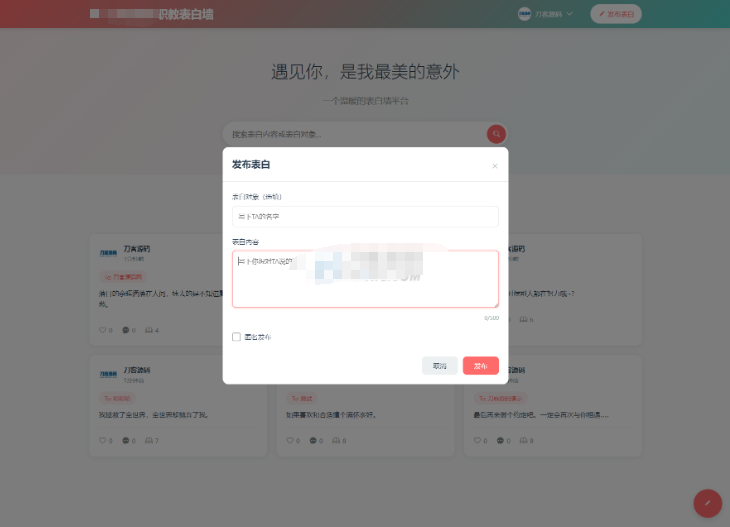Click the user avatar in the header

tap(524, 14)
